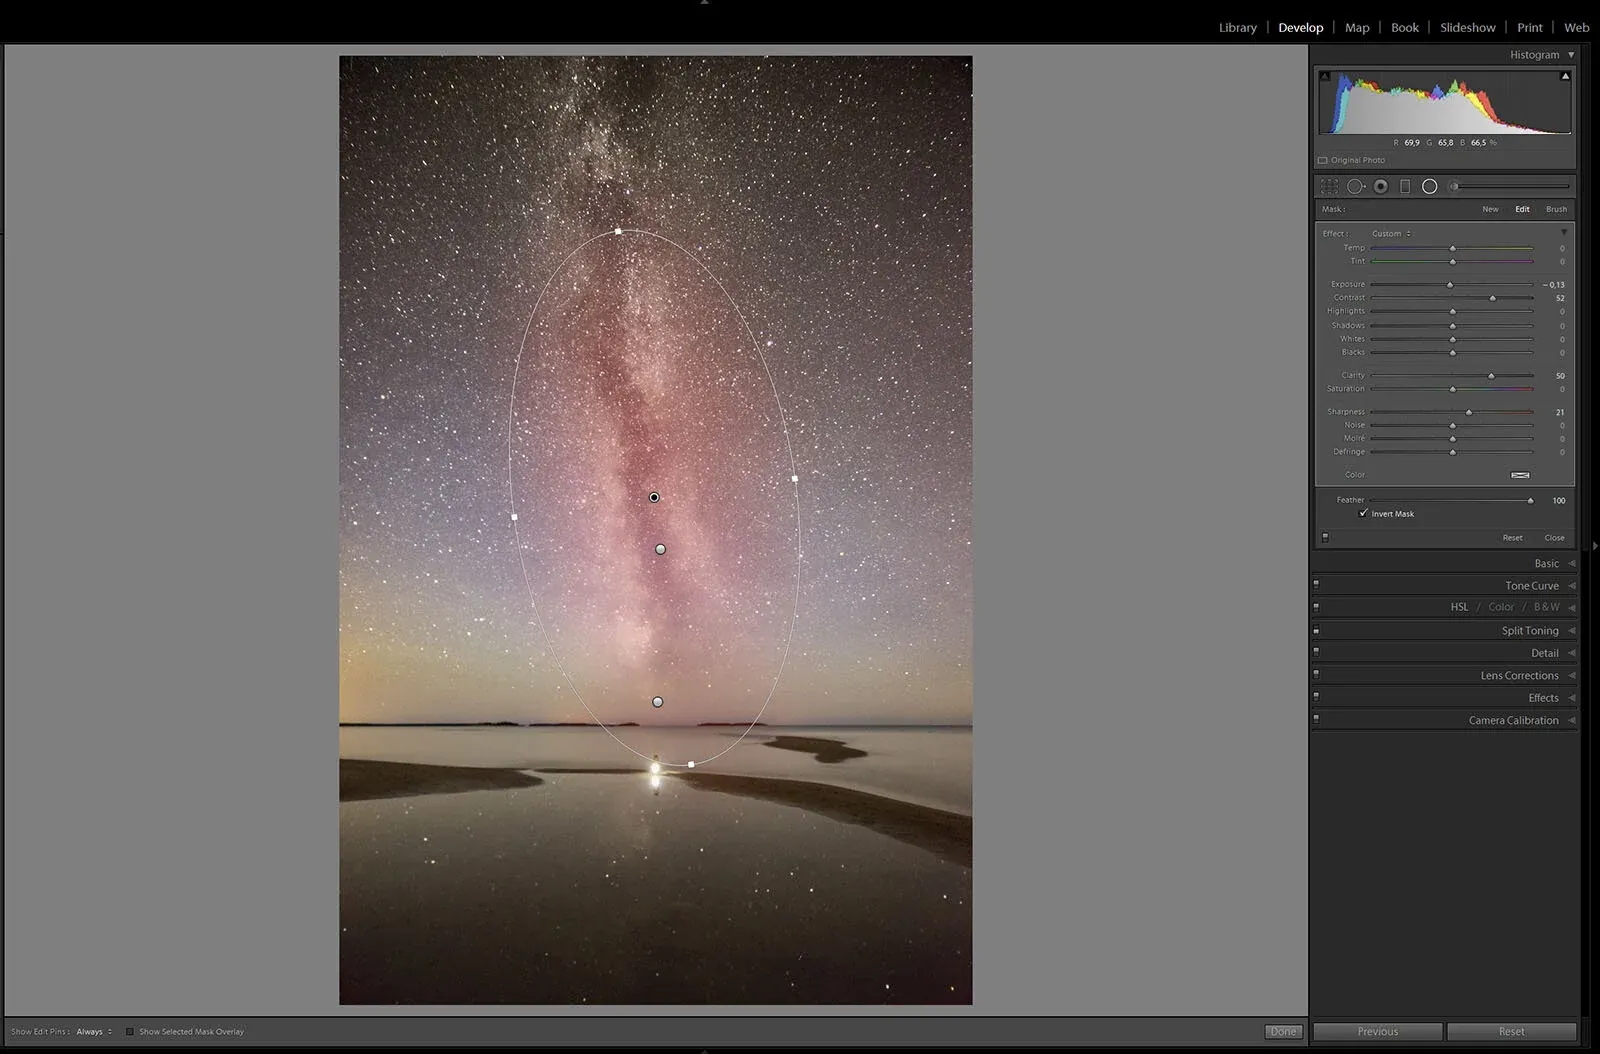Click the Done button
The image size is (1600, 1054).
[1283, 1031]
